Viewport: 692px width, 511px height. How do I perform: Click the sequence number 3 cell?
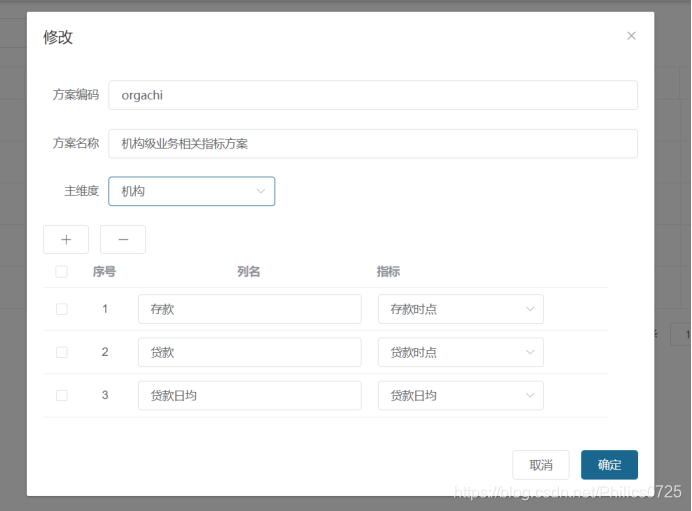(105, 395)
